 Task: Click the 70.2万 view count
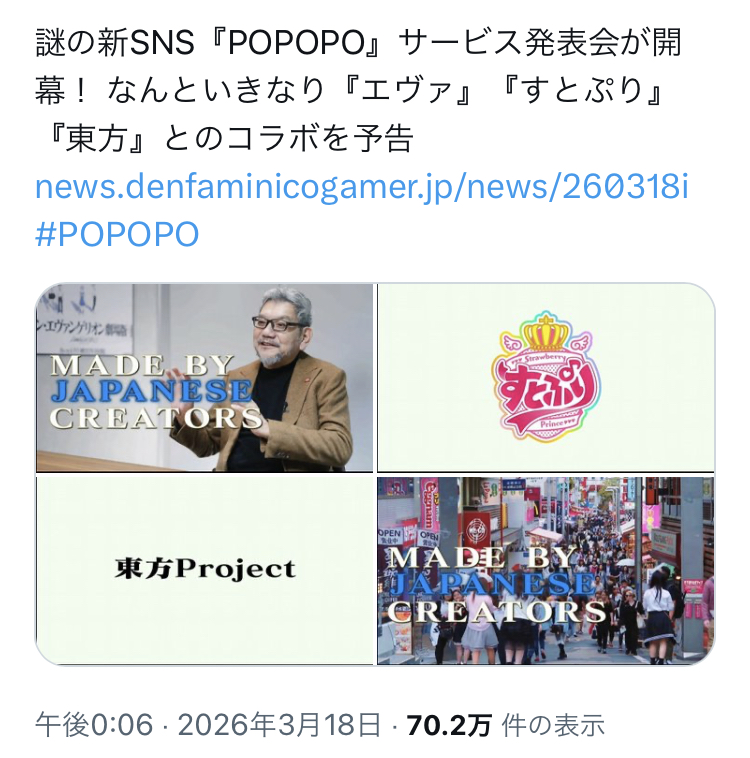(449, 725)
